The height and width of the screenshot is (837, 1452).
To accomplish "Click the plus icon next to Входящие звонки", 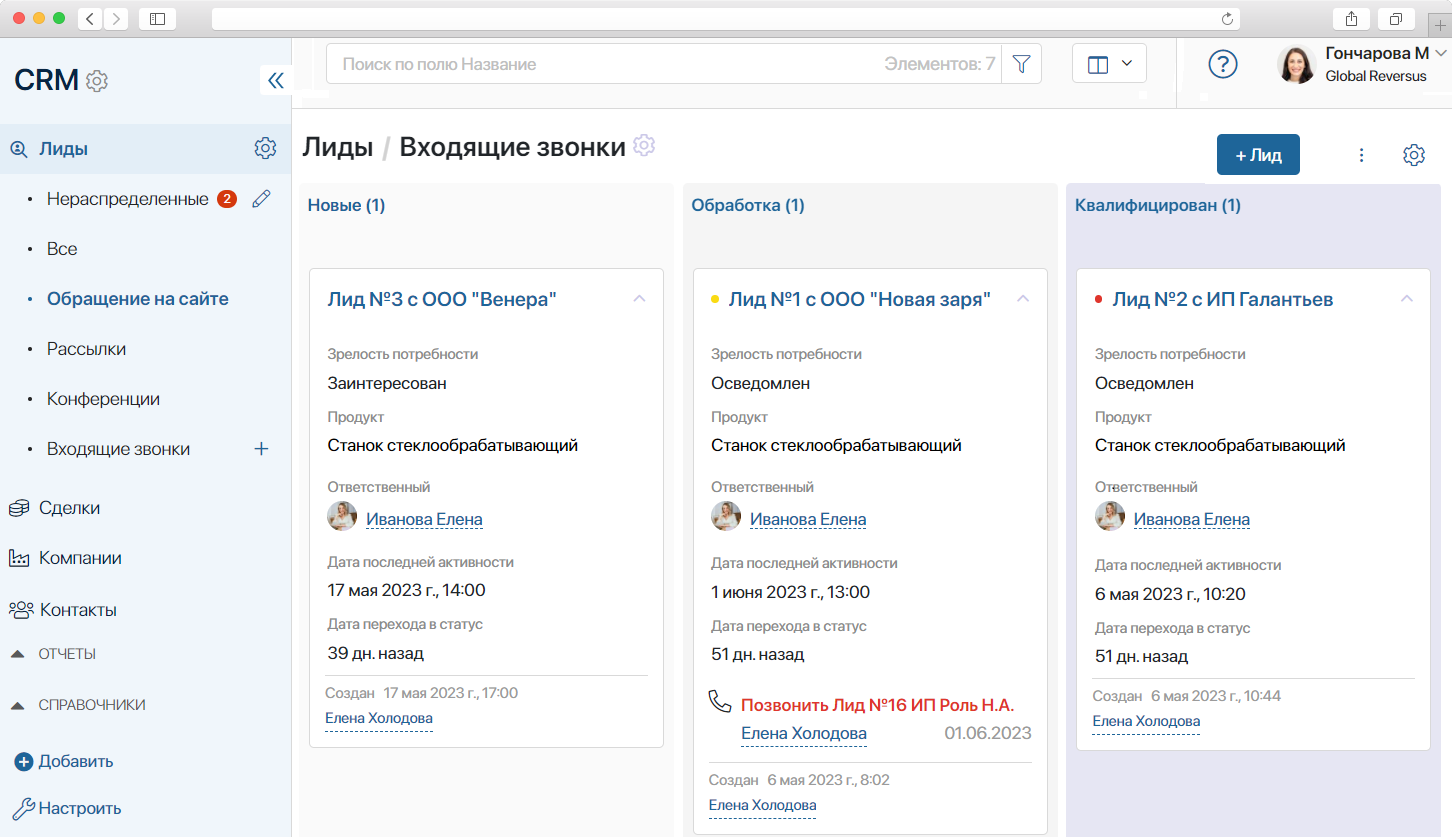I will [261, 449].
